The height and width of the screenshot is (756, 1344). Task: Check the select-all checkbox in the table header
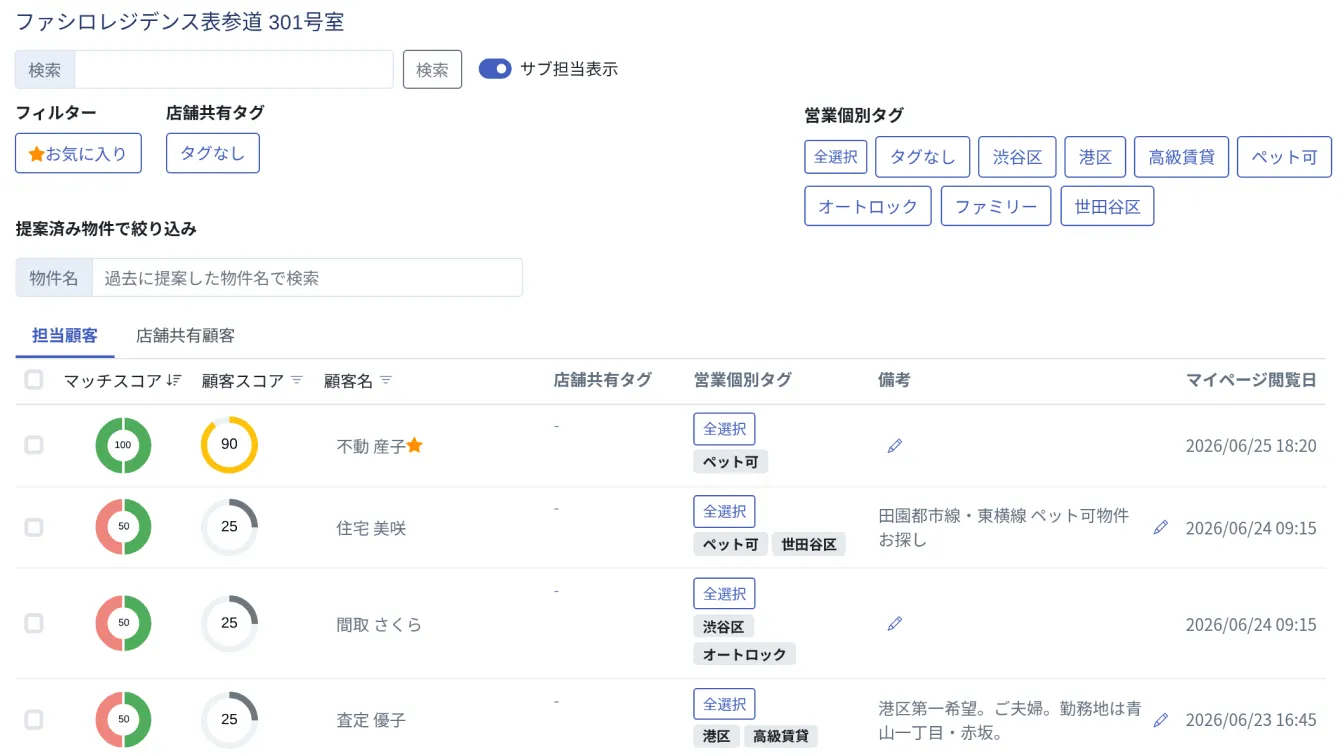[34, 380]
